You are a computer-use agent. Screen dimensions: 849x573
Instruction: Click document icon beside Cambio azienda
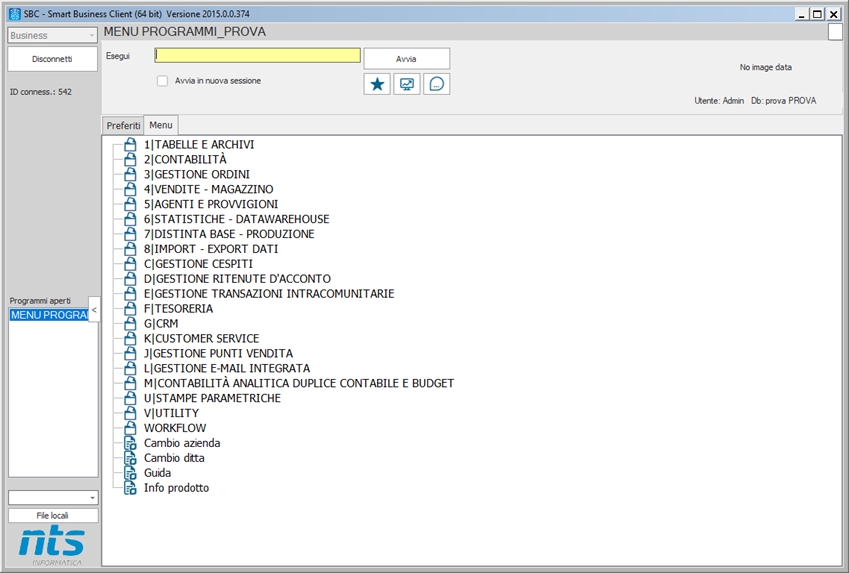click(x=130, y=443)
